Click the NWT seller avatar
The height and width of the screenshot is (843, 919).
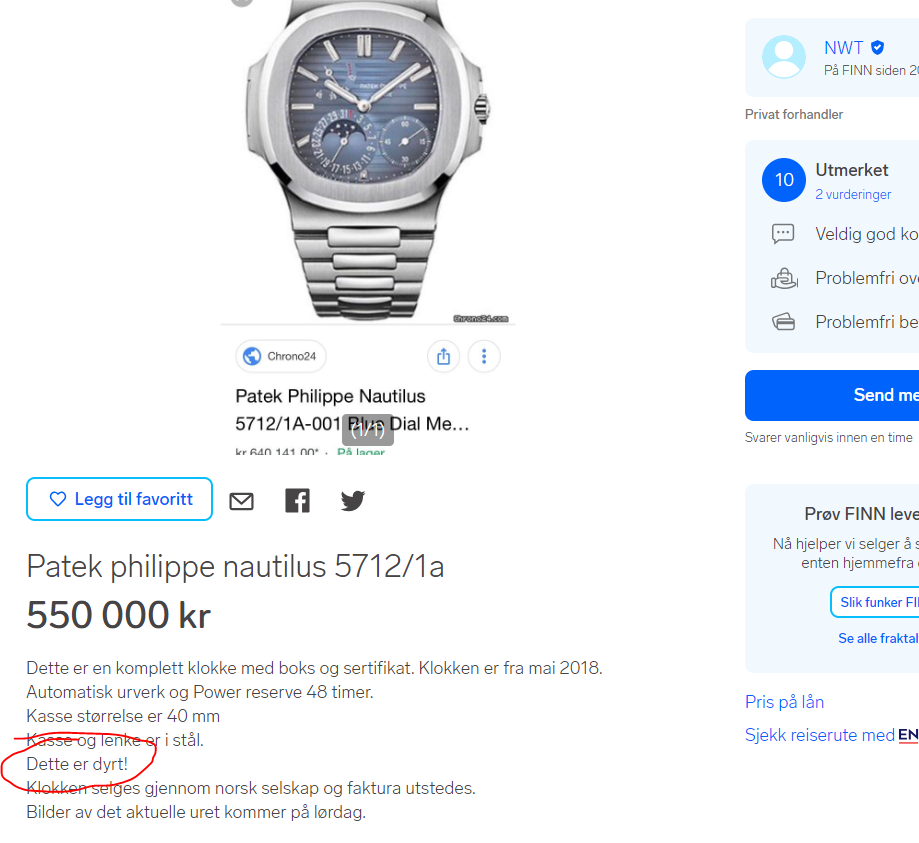click(783, 57)
